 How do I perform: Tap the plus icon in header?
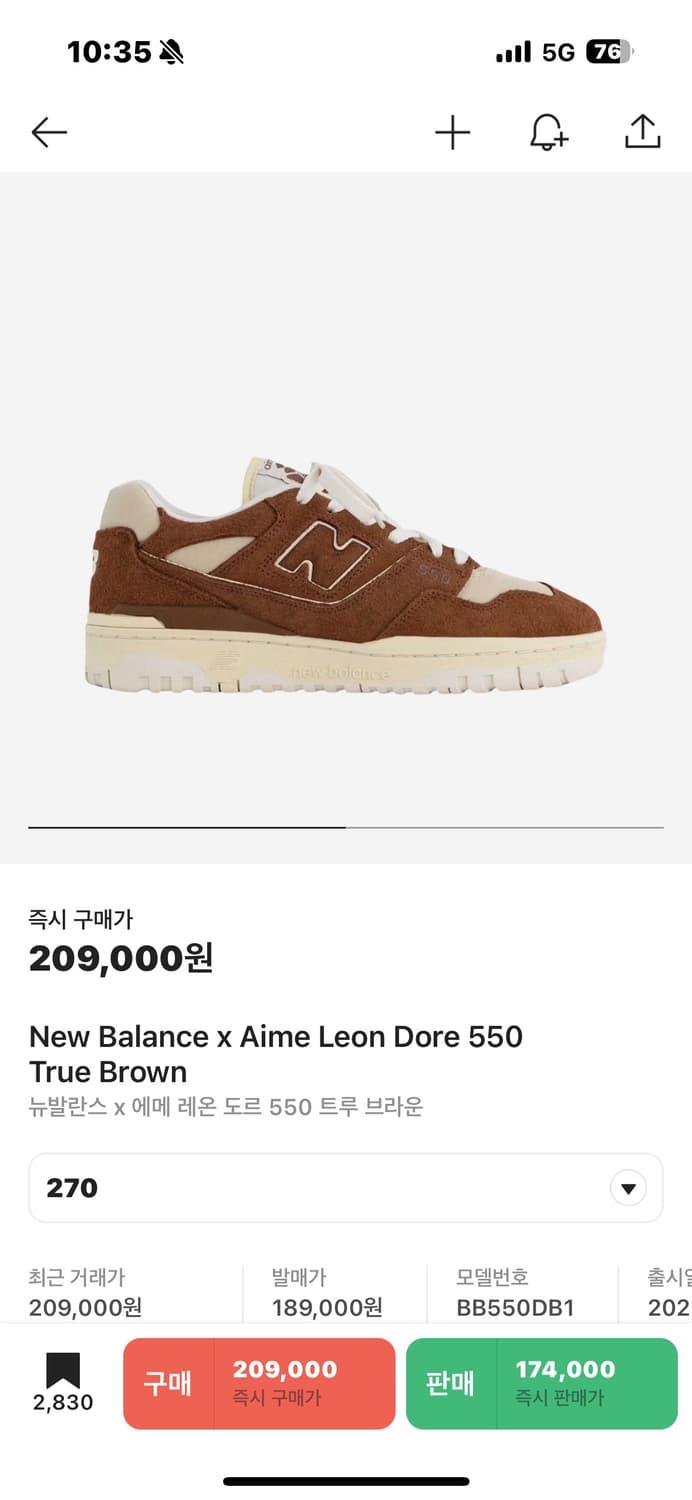point(452,132)
